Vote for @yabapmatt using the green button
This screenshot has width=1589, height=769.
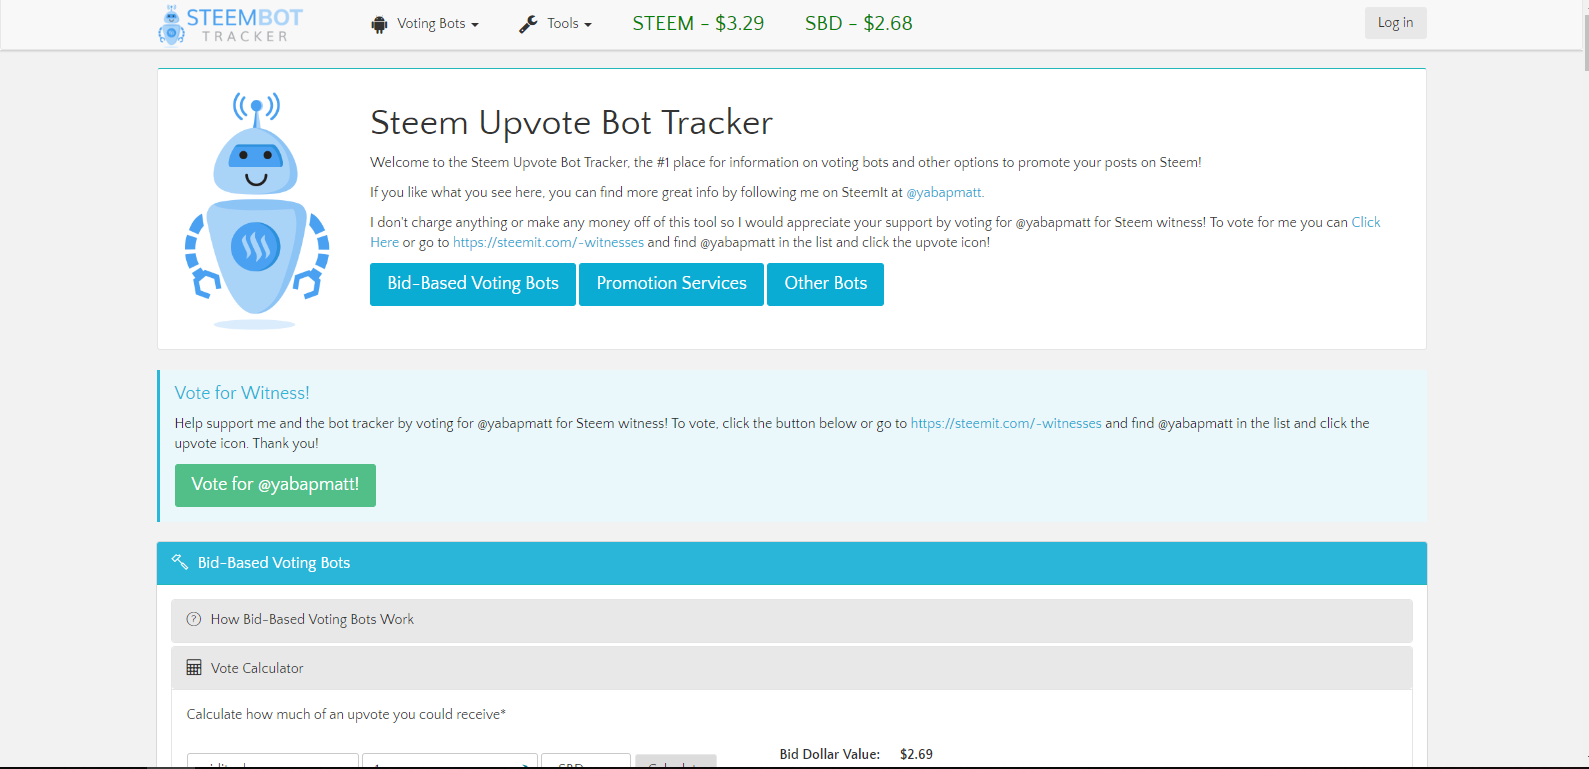point(275,485)
